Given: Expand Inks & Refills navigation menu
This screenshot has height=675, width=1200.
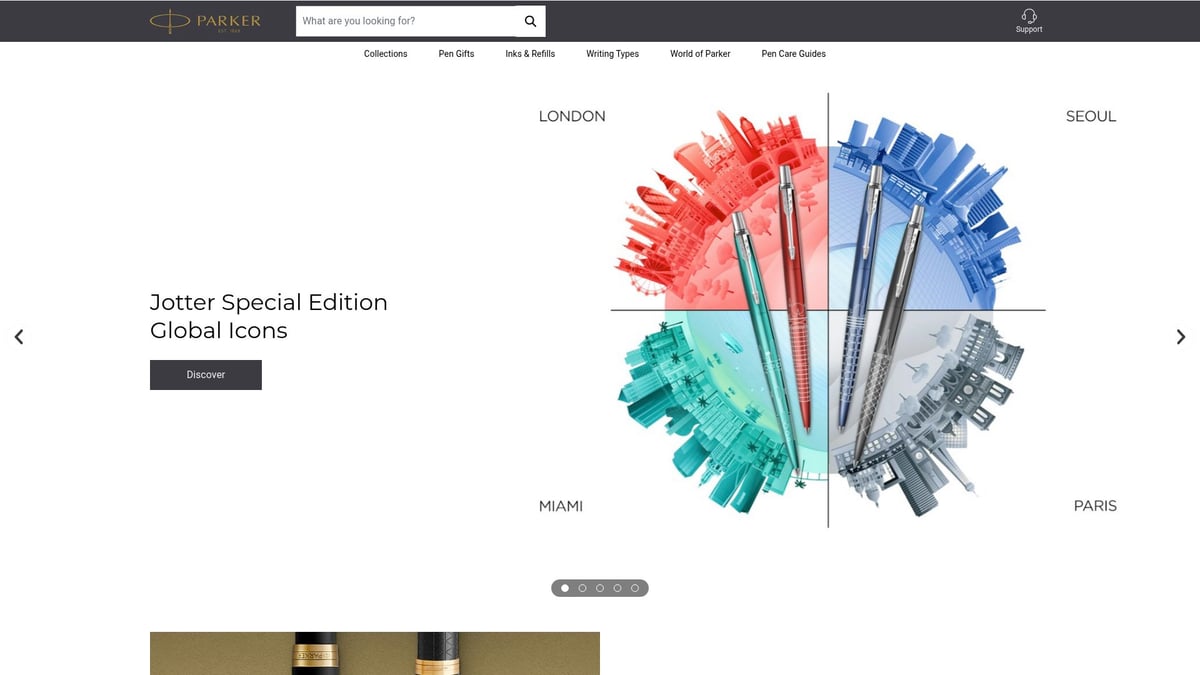Looking at the screenshot, I should coord(530,54).
